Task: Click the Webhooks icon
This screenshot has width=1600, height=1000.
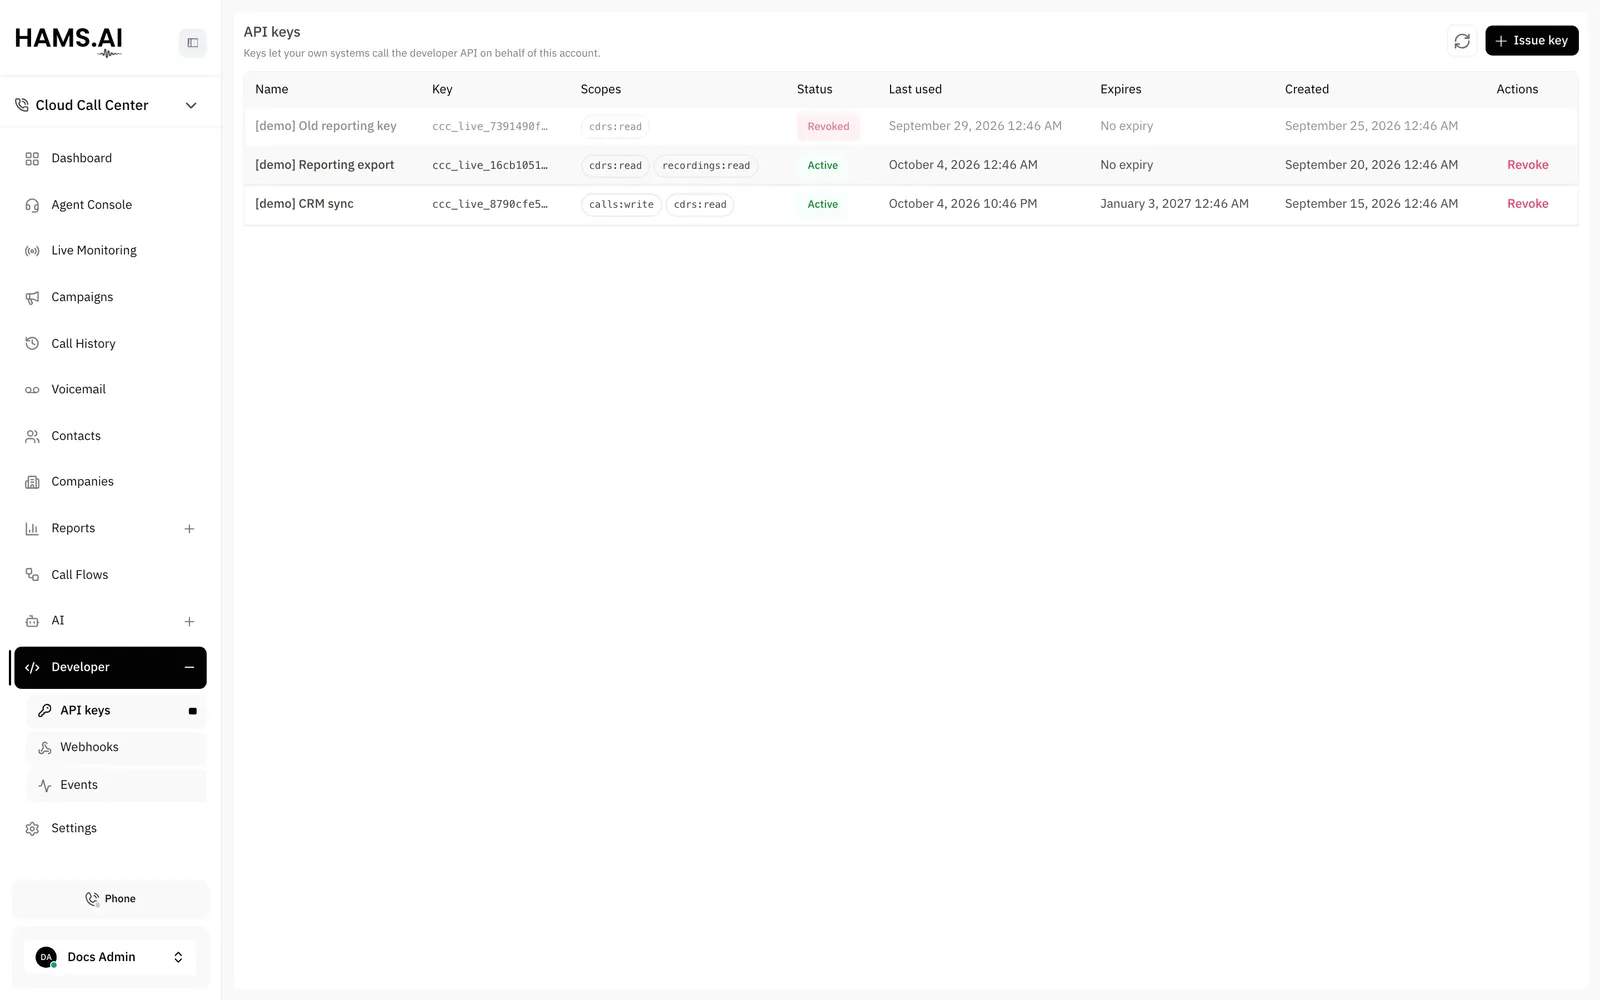Action: [x=45, y=748]
